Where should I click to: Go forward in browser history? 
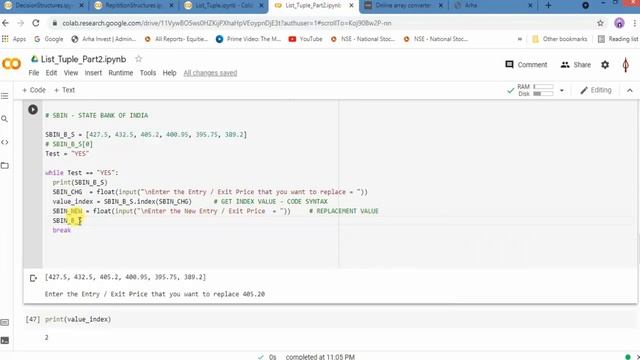click(20, 23)
